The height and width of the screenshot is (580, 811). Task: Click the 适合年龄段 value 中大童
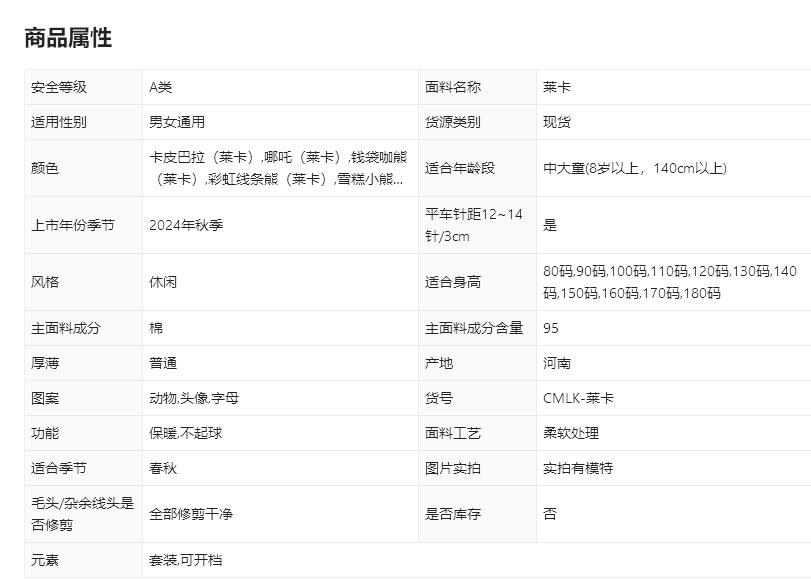click(x=634, y=168)
